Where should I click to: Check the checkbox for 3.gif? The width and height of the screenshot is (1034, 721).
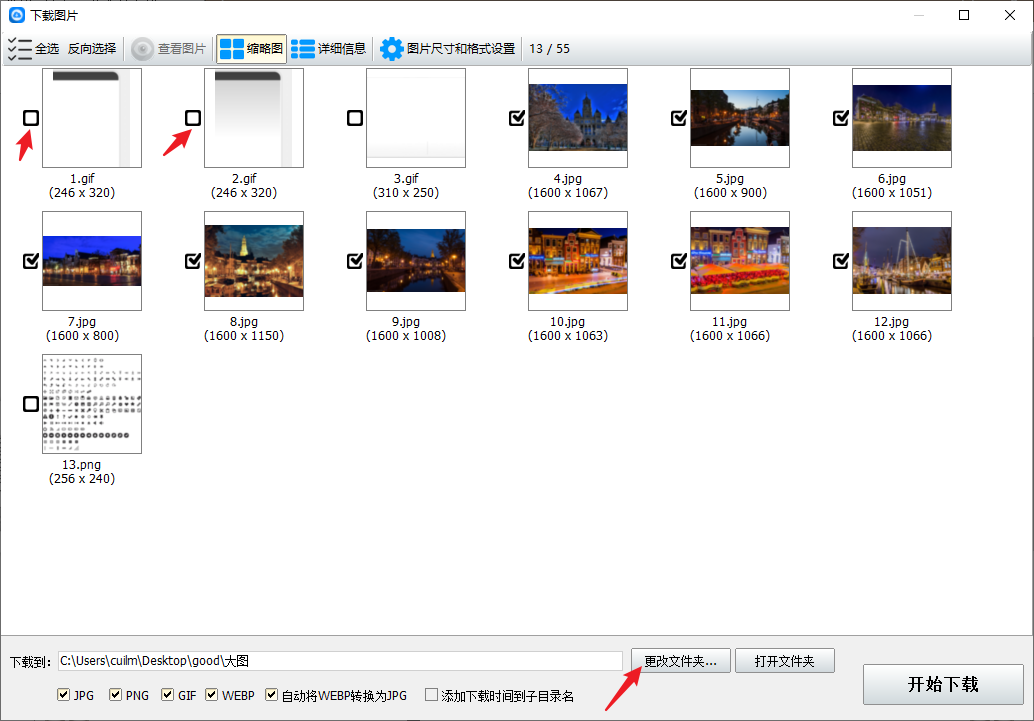click(355, 118)
